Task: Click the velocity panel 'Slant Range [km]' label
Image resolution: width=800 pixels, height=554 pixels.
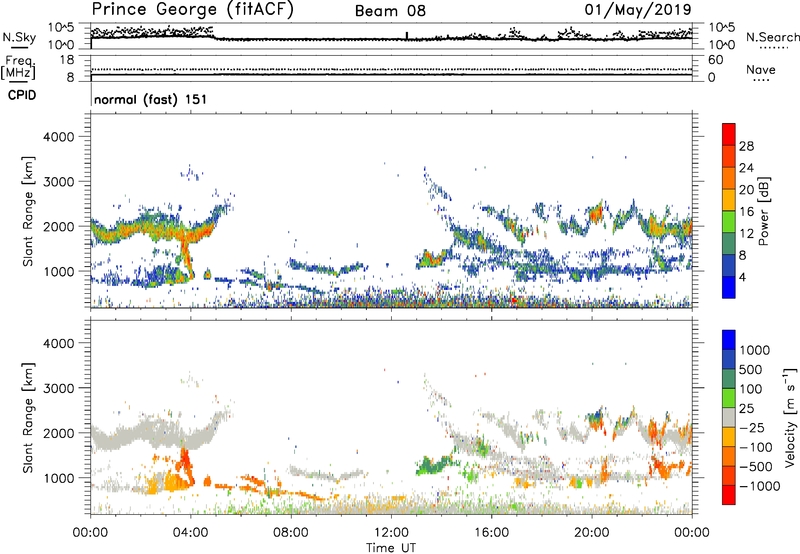Action: pos(28,417)
